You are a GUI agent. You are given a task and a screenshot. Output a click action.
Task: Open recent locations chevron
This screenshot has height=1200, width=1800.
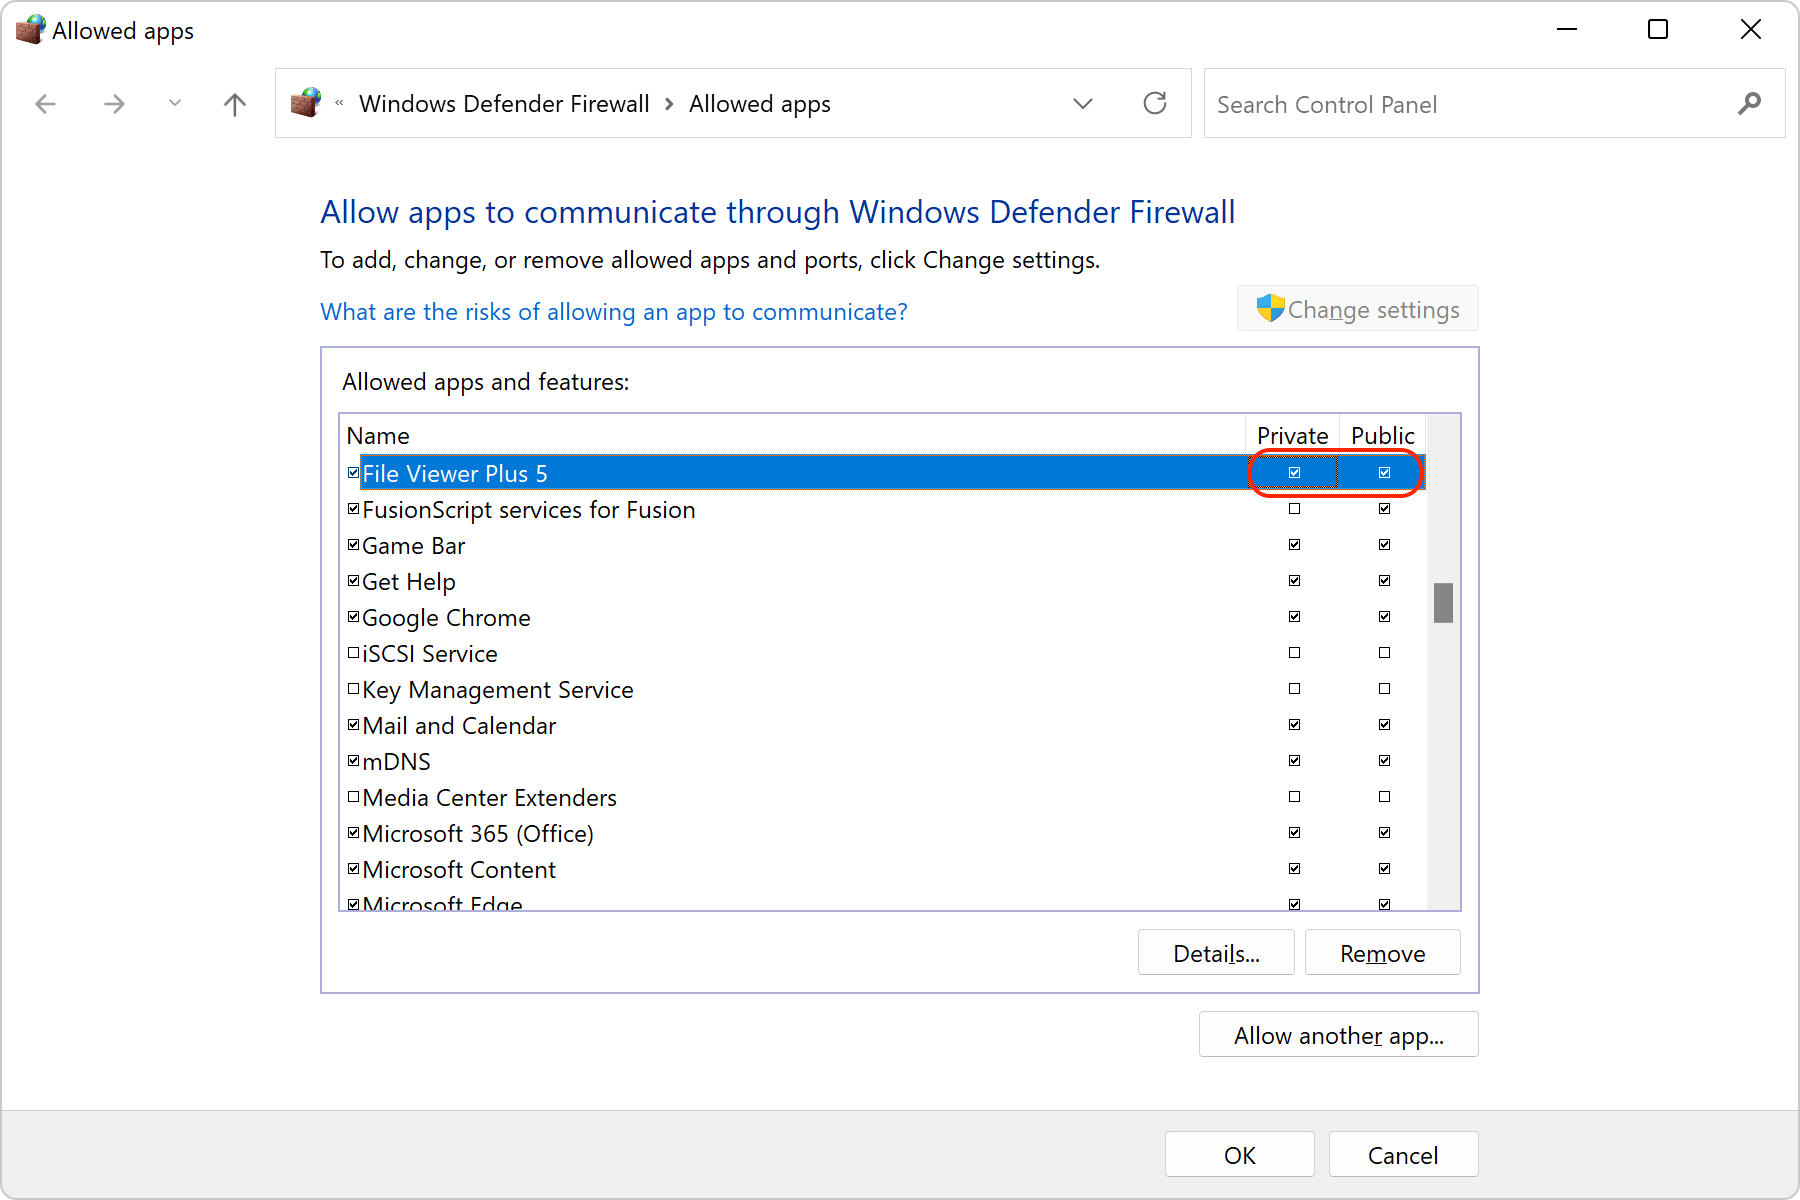(x=175, y=103)
